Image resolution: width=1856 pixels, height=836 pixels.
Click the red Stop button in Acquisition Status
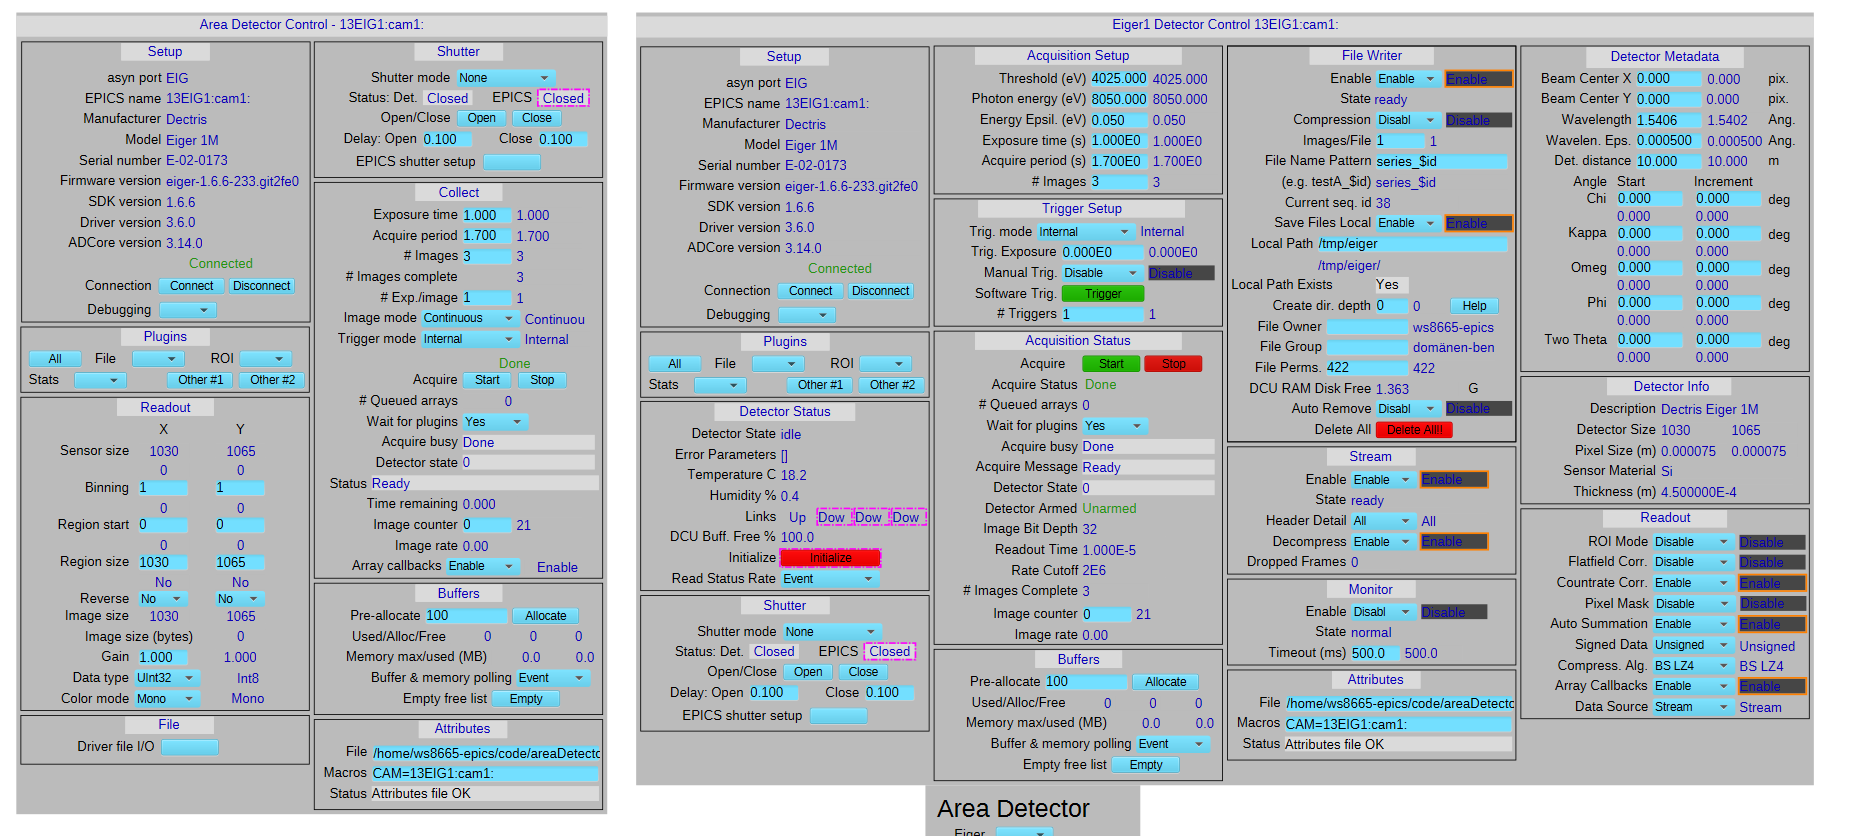tap(1173, 364)
